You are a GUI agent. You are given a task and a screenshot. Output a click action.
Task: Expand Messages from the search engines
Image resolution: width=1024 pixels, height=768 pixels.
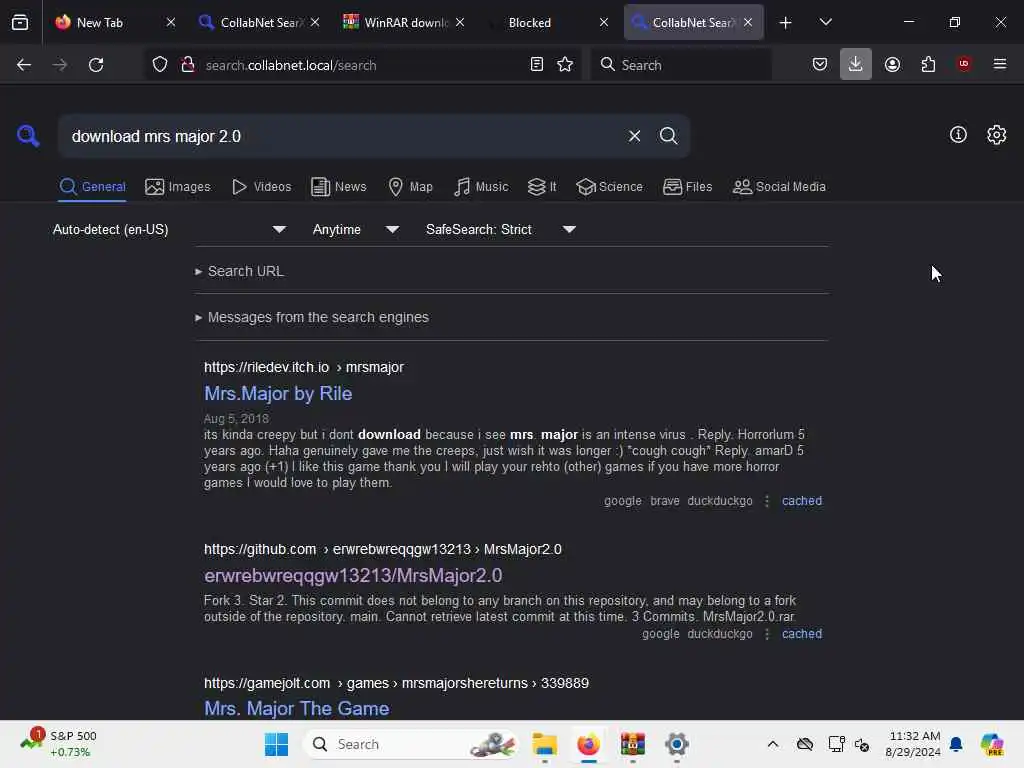[312, 317]
